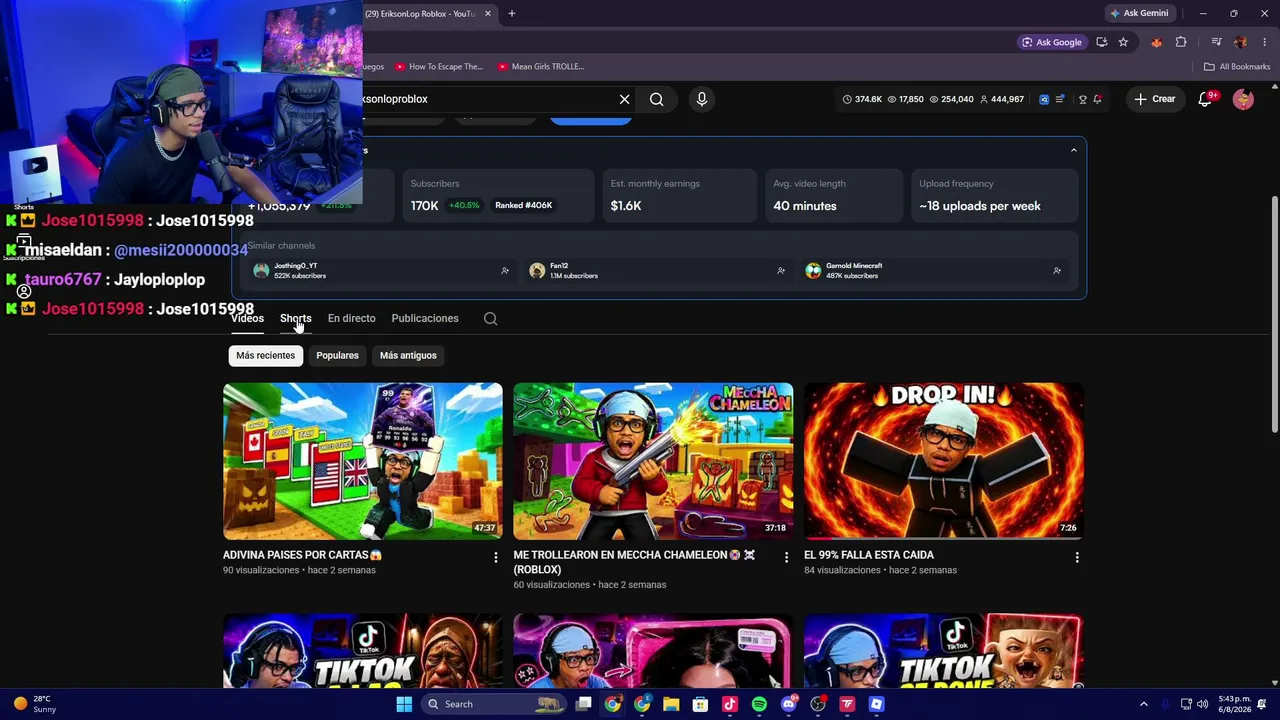Image resolution: width=1280 pixels, height=720 pixels.
Task: Follow similar channel Josthing0_YT
Action: point(505,271)
